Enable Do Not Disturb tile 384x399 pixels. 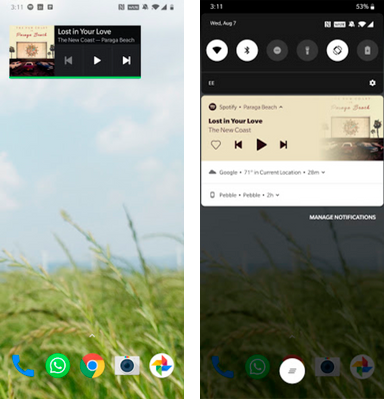pyautogui.click(x=277, y=50)
